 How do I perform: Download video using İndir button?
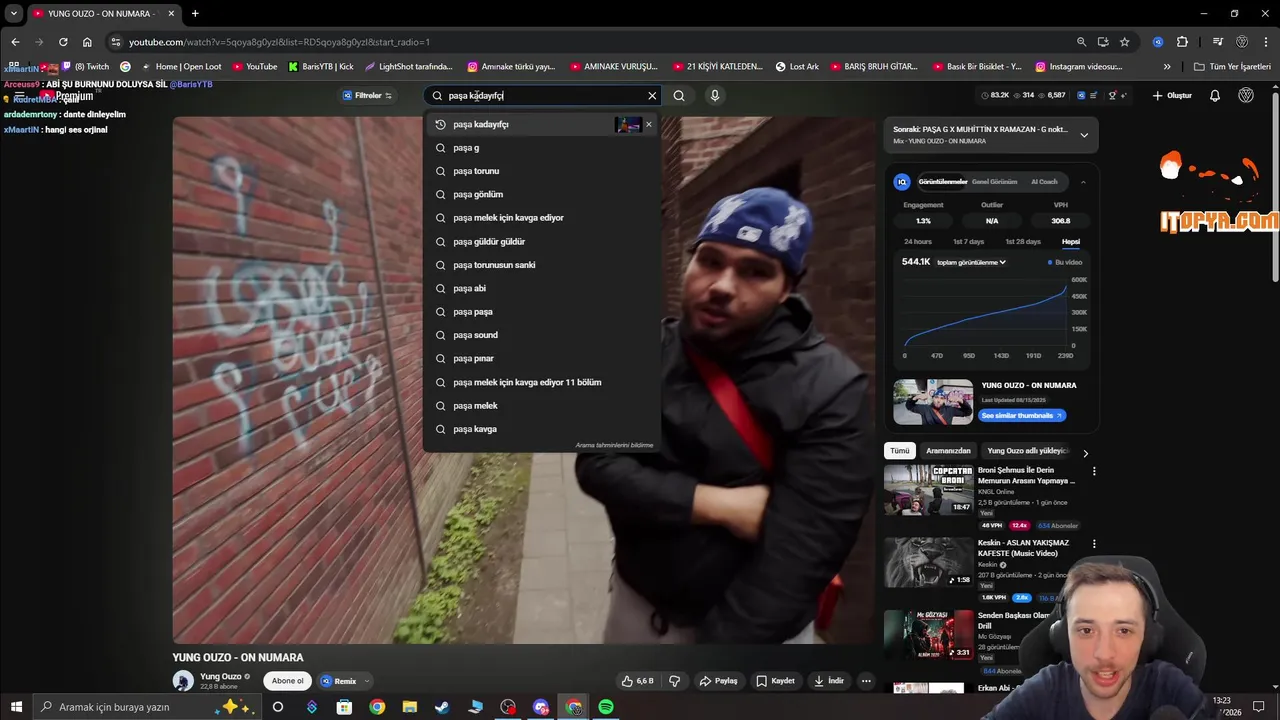(829, 681)
